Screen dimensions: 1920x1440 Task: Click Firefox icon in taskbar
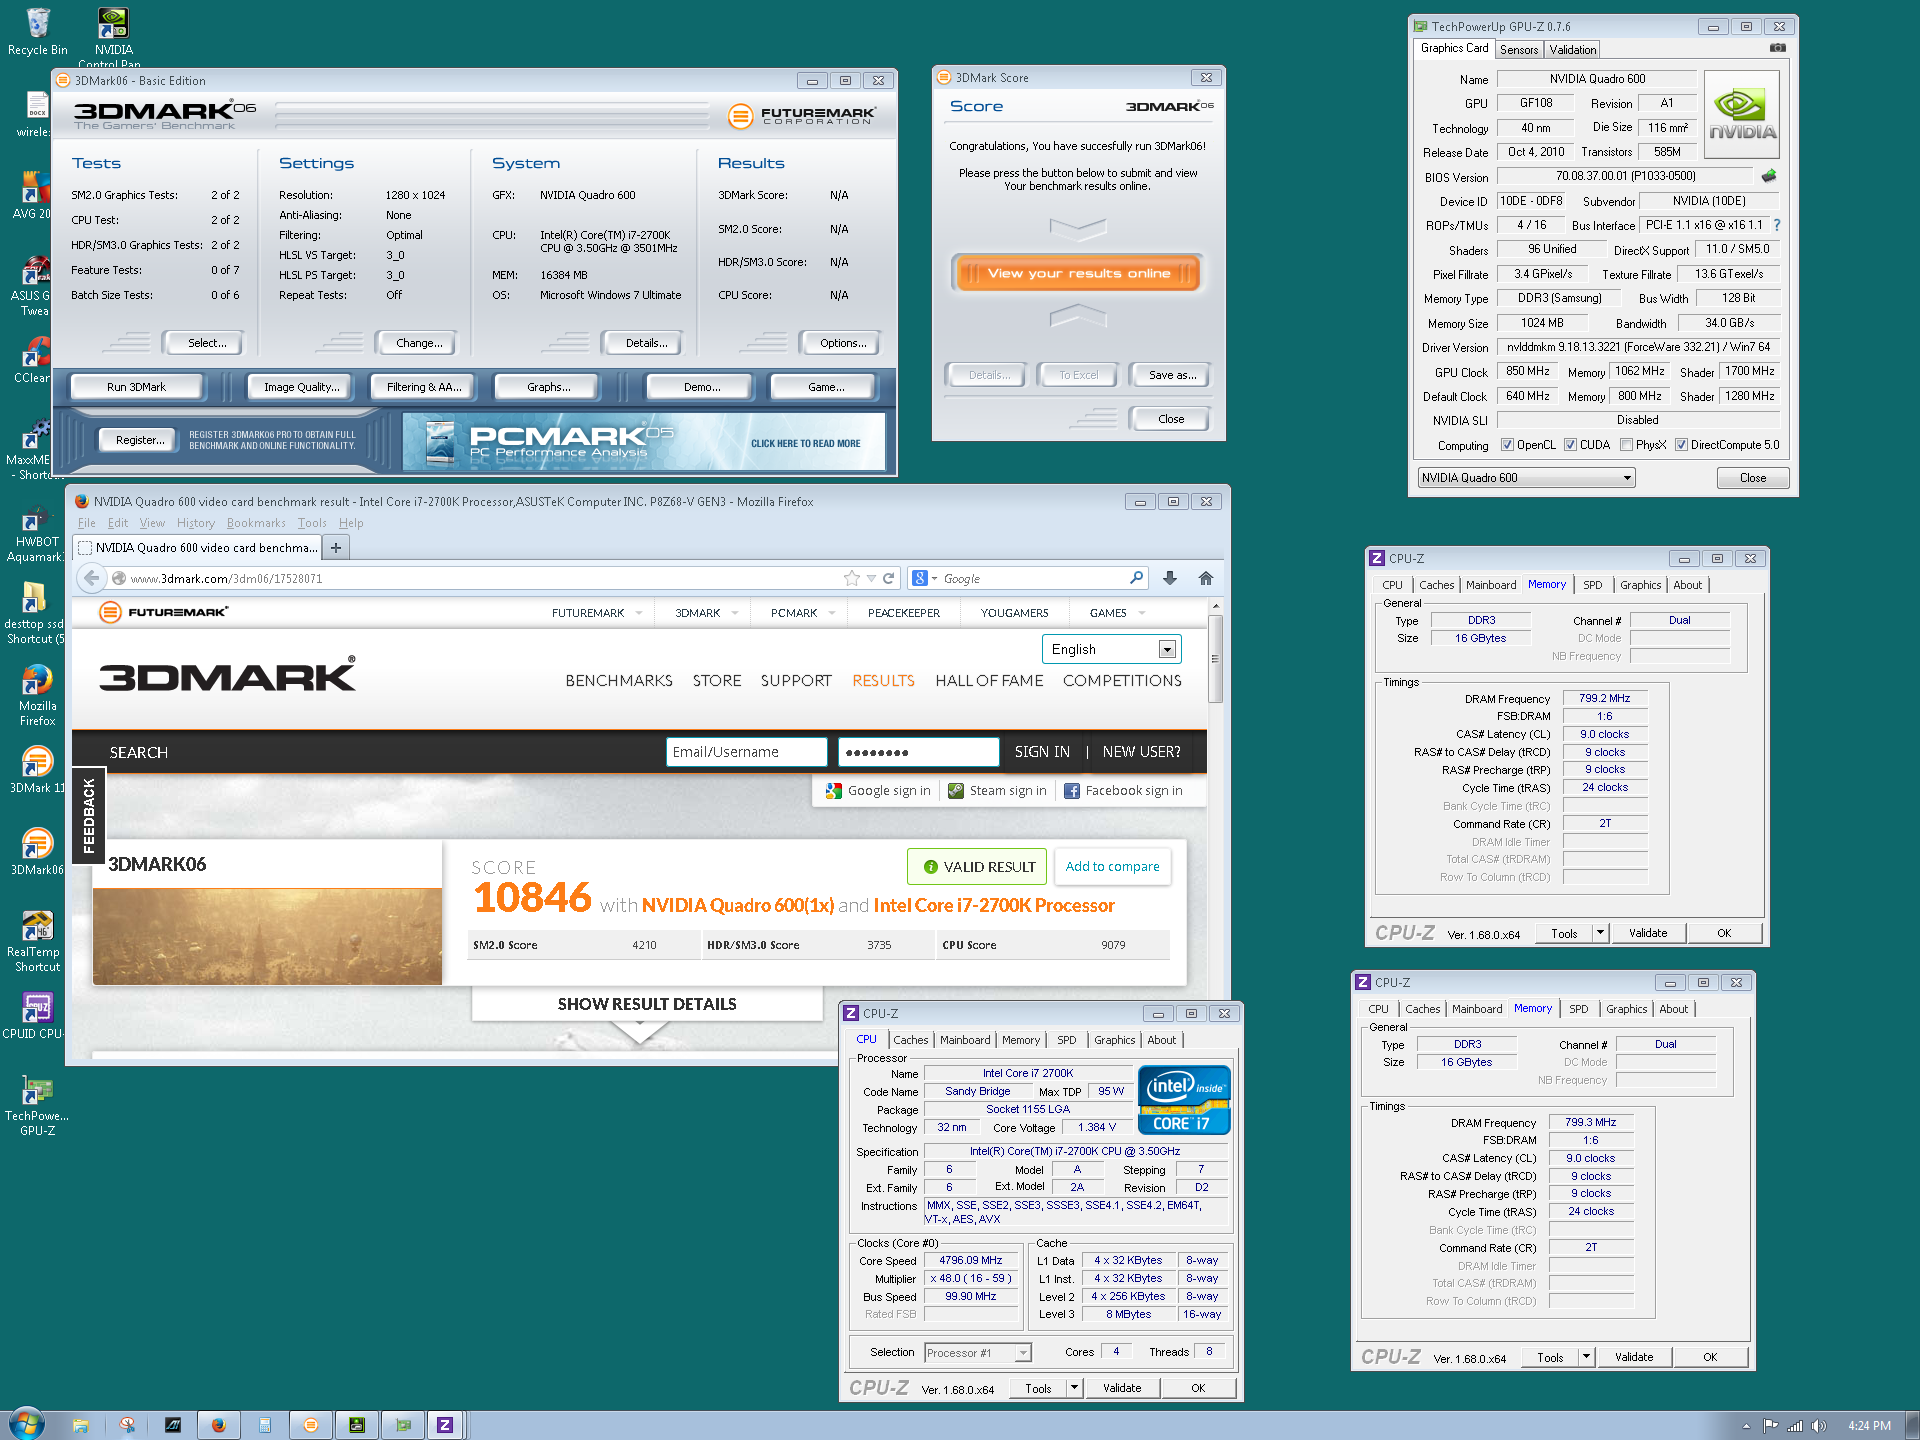pyautogui.click(x=218, y=1424)
